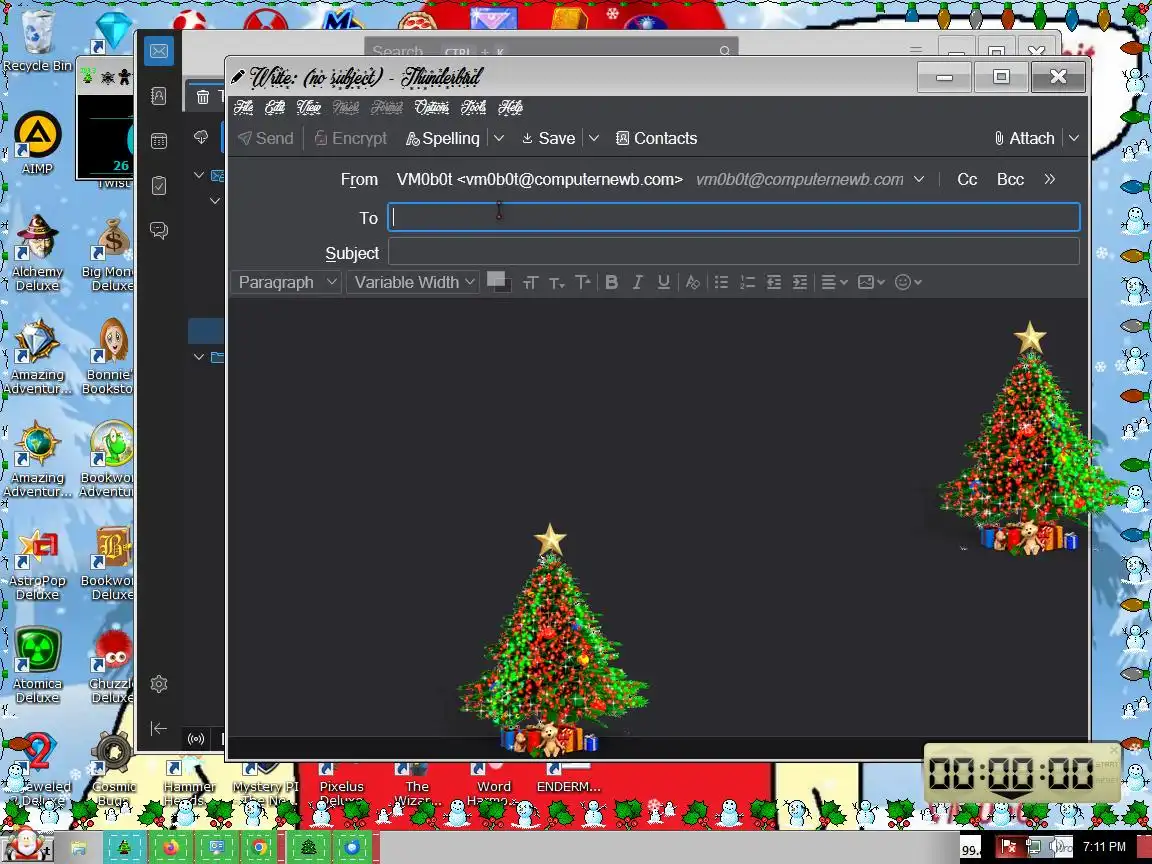Image resolution: width=1152 pixels, height=864 pixels.
Task: Open Address Book in Thunderbird sidebar
Action: click(159, 96)
